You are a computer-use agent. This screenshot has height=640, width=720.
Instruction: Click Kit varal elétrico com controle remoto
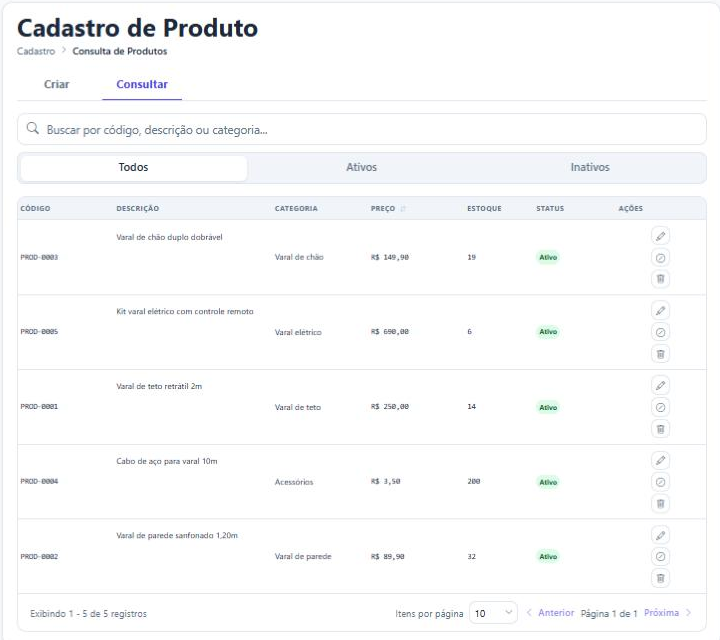pyautogui.click(x=185, y=312)
